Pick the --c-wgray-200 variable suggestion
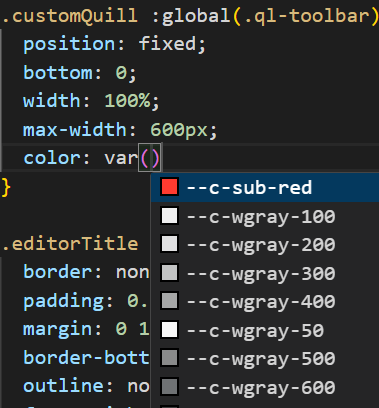This screenshot has width=379, height=408. [x=265, y=244]
